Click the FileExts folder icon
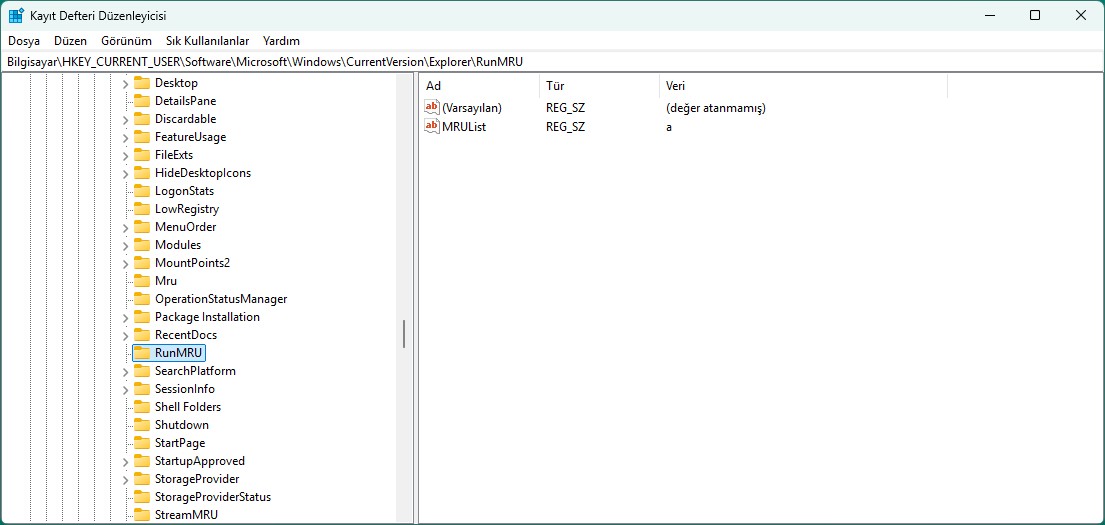 142,155
